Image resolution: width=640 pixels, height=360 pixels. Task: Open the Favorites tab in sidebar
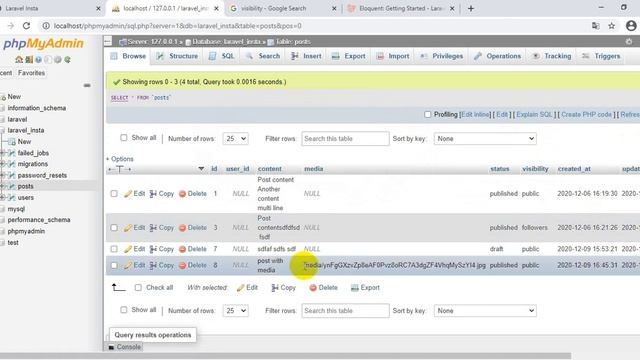click(x=31, y=73)
